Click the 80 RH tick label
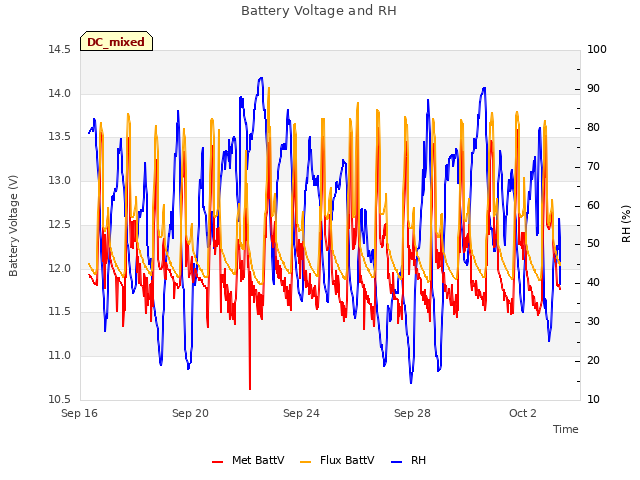Image resolution: width=640 pixels, height=480 pixels. click(593, 128)
